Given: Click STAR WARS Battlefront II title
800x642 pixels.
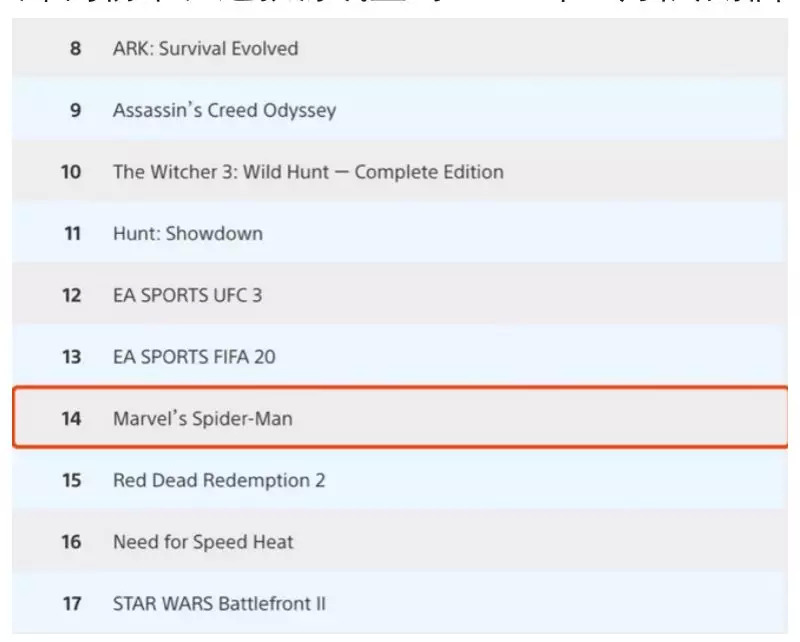Looking at the screenshot, I should click(x=219, y=604).
